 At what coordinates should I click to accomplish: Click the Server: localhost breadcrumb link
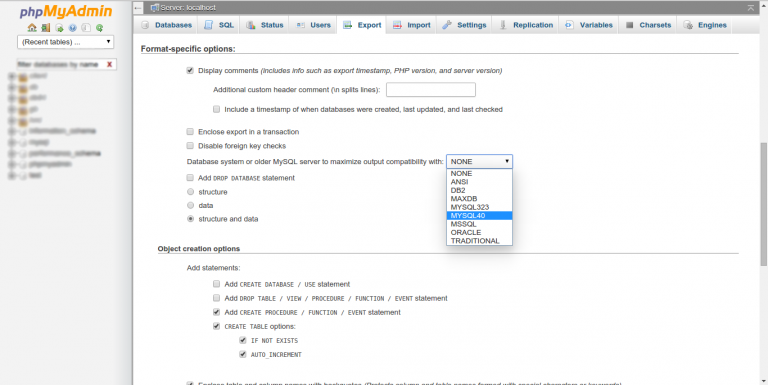188,8
